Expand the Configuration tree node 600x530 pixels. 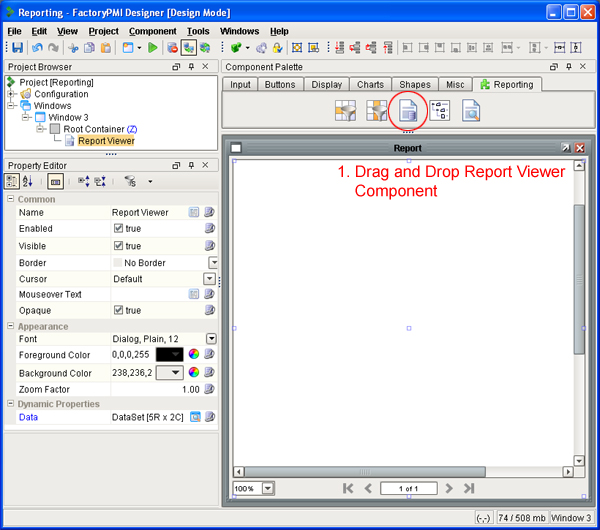[11, 94]
